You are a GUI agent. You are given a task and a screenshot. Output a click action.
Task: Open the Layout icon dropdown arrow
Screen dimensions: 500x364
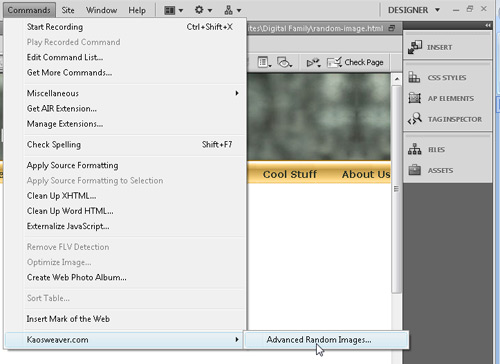(181, 10)
